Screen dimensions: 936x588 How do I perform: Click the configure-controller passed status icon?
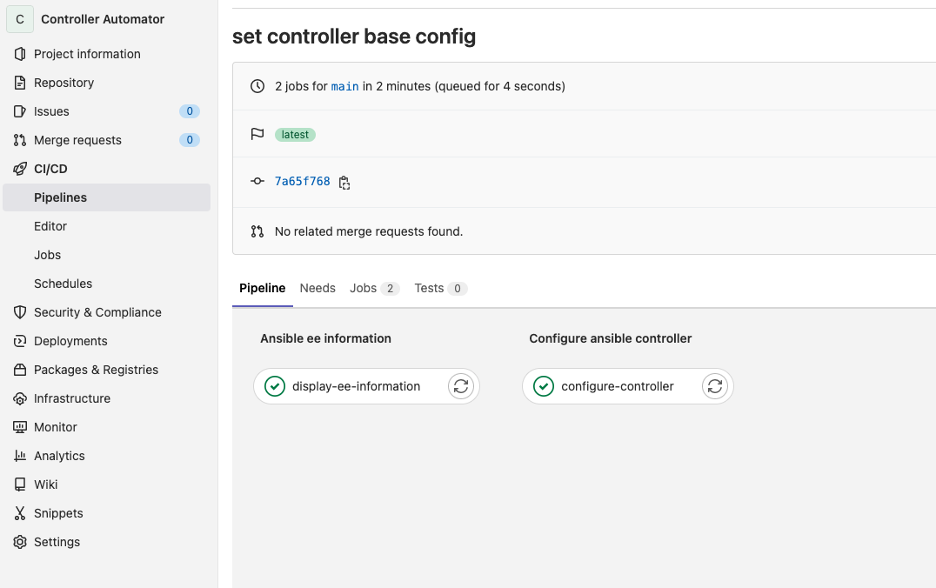(543, 386)
